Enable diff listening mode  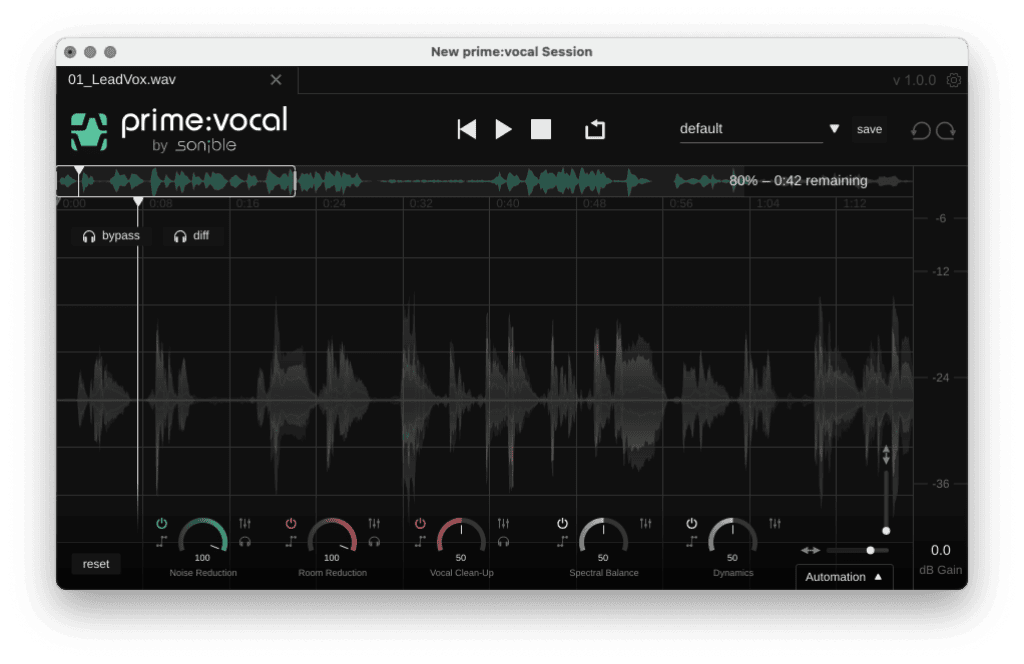pos(191,236)
